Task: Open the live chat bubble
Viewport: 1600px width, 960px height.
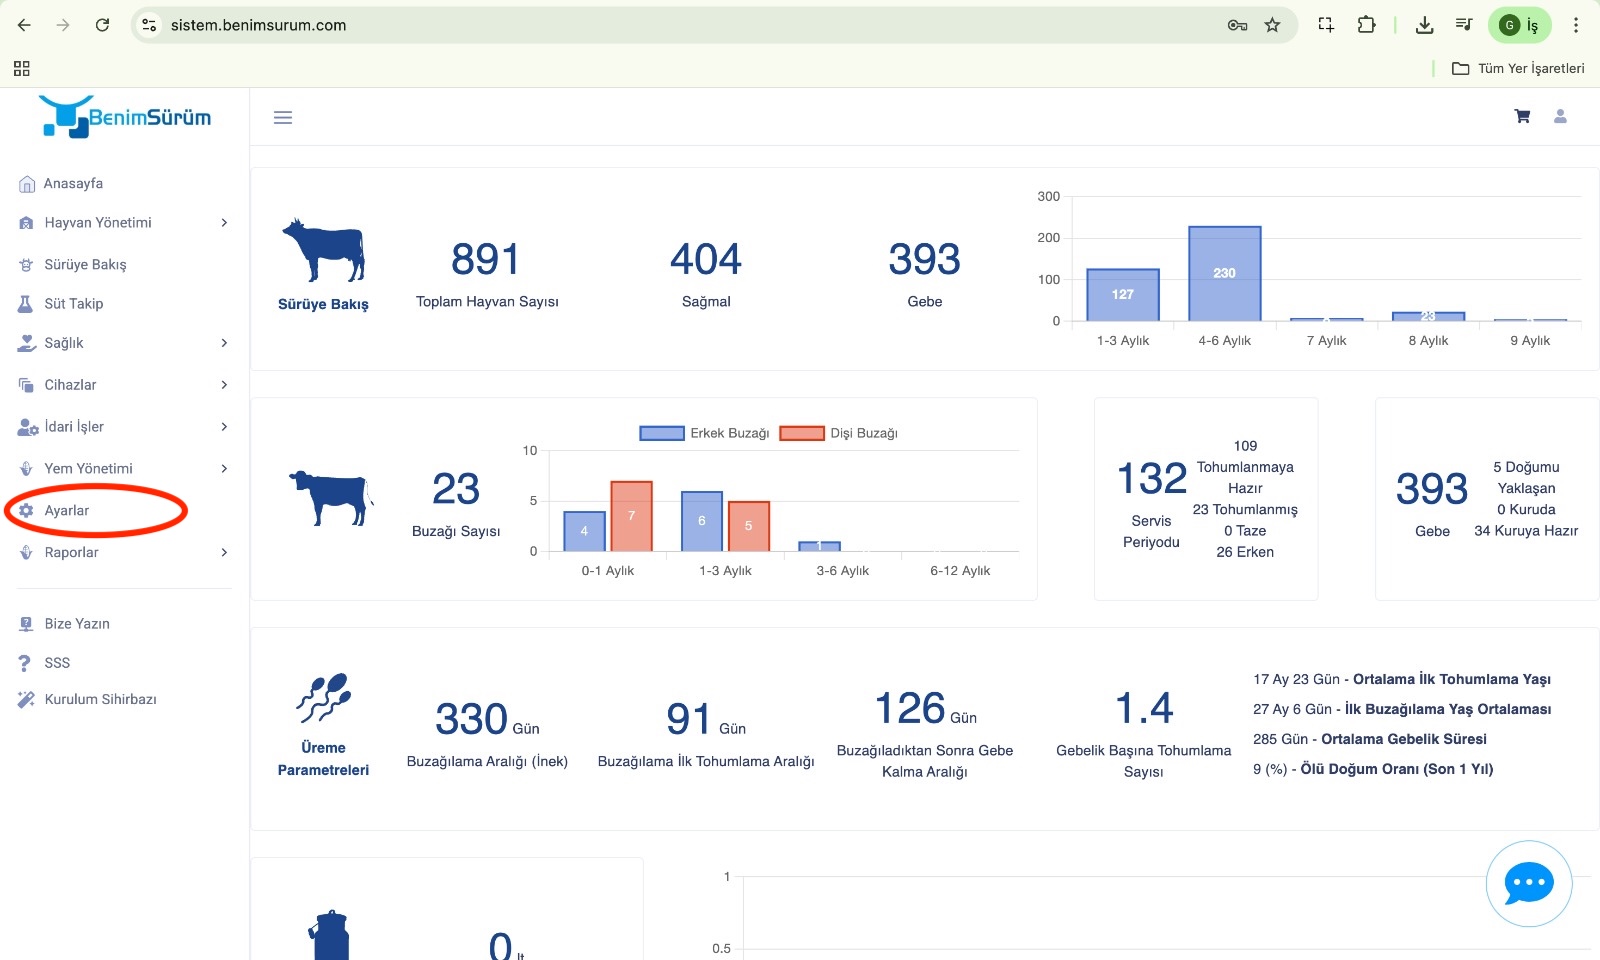Action: coord(1529,884)
